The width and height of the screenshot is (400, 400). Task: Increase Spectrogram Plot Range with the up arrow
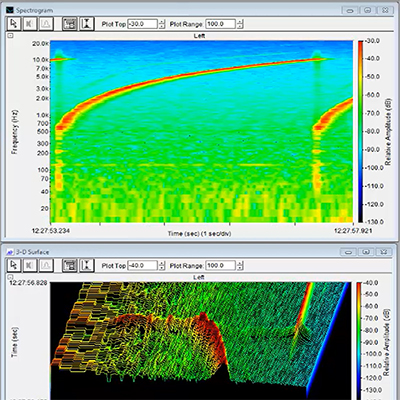click(240, 22)
